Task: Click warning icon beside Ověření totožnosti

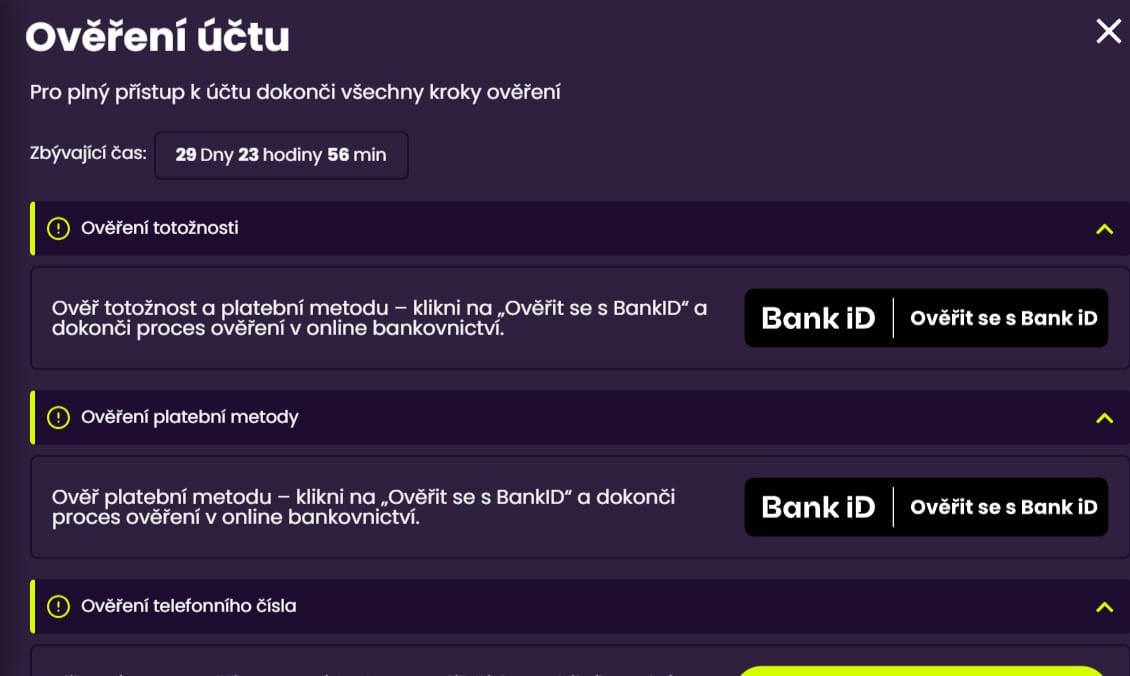Action: click(58, 228)
